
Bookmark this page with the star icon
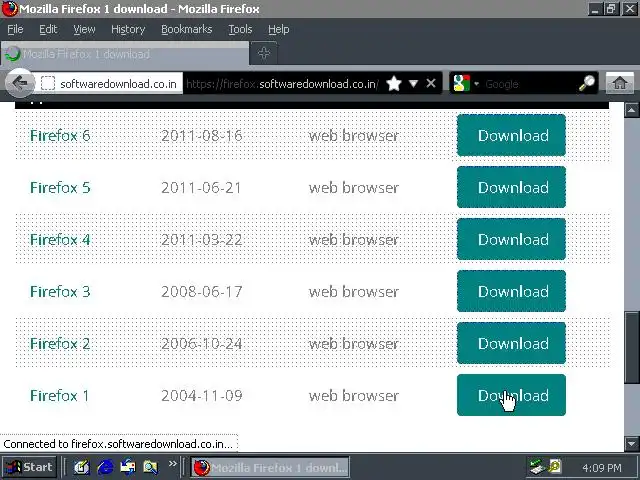pyautogui.click(x=394, y=84)
